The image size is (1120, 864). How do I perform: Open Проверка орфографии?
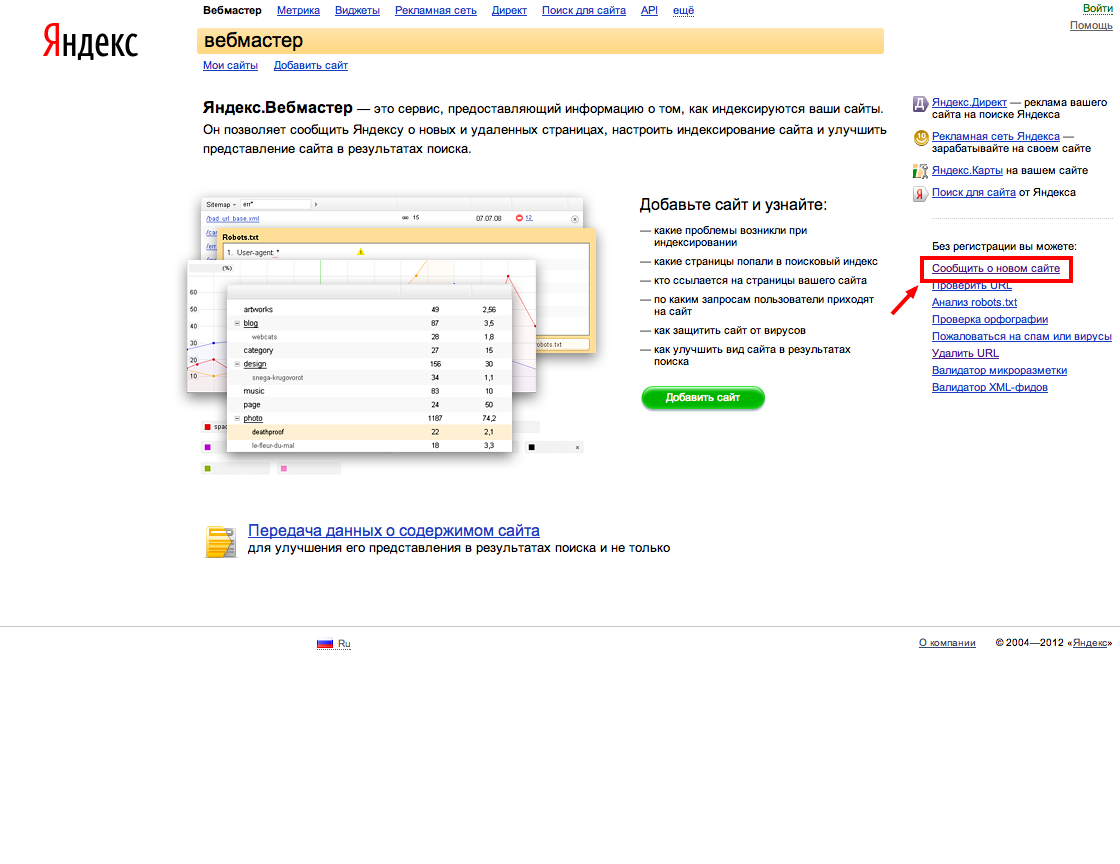click(x=990, y=320)
